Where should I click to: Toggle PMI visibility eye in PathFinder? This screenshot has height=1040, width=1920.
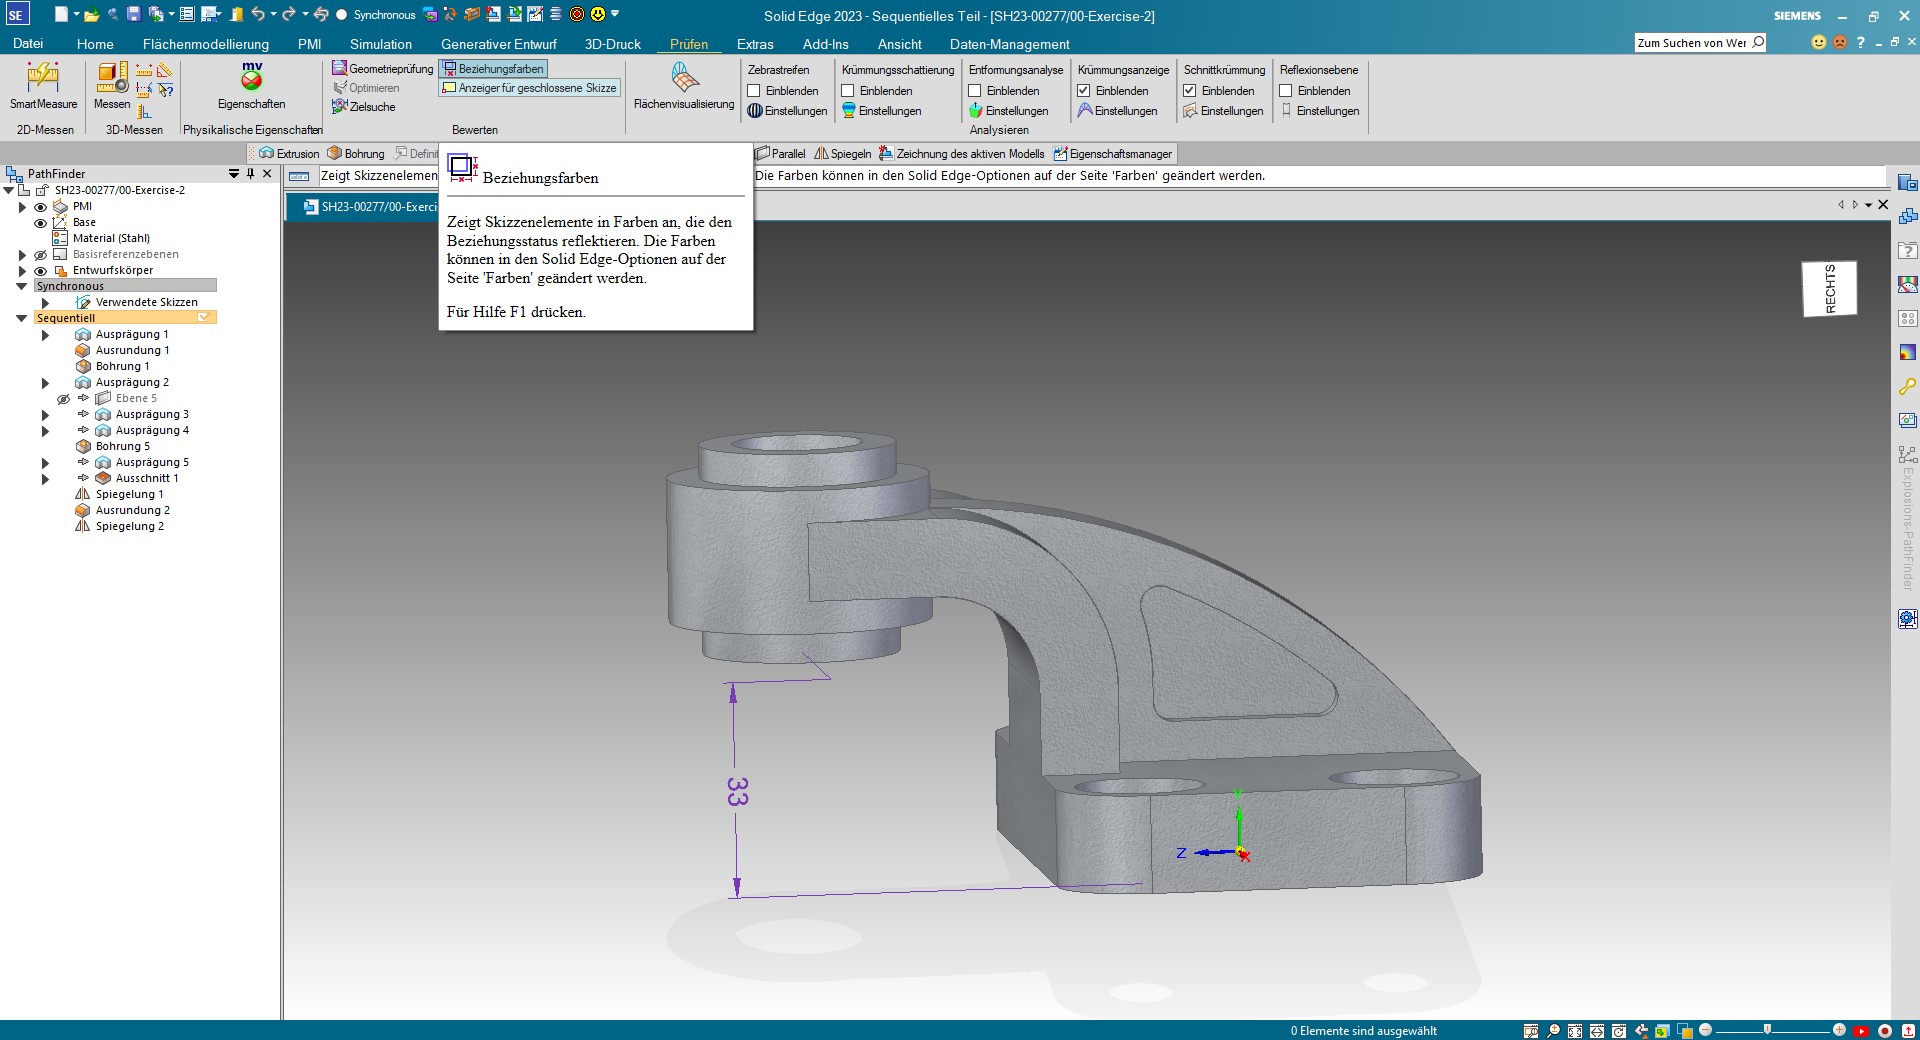(x=41, y=207)
